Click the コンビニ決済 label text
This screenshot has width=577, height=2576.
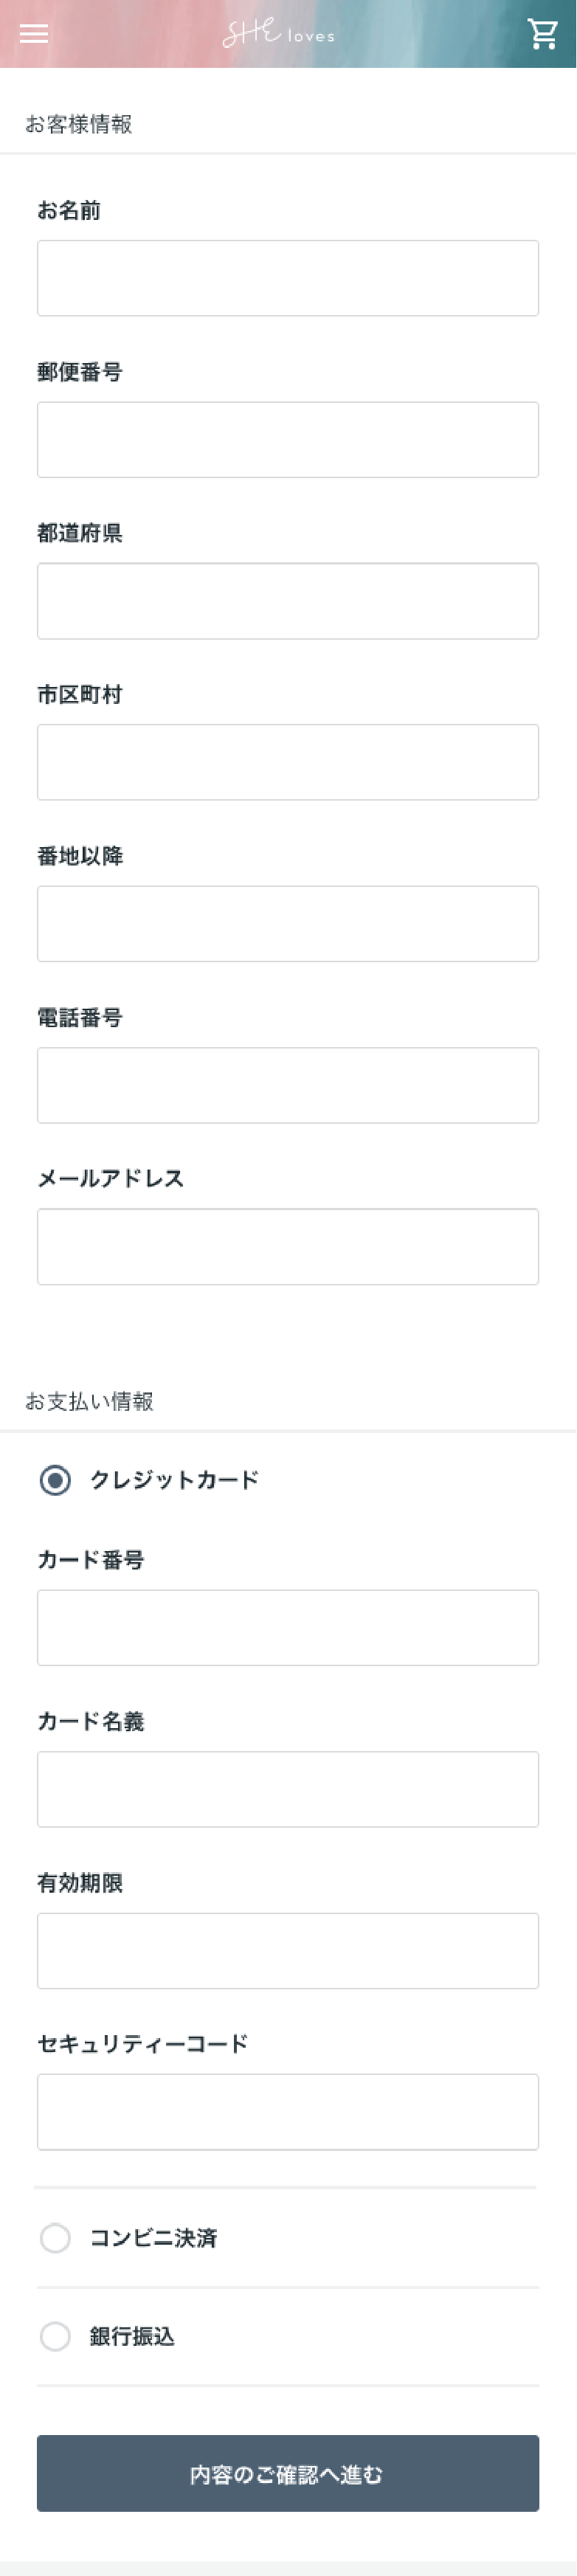[153, 2238]
